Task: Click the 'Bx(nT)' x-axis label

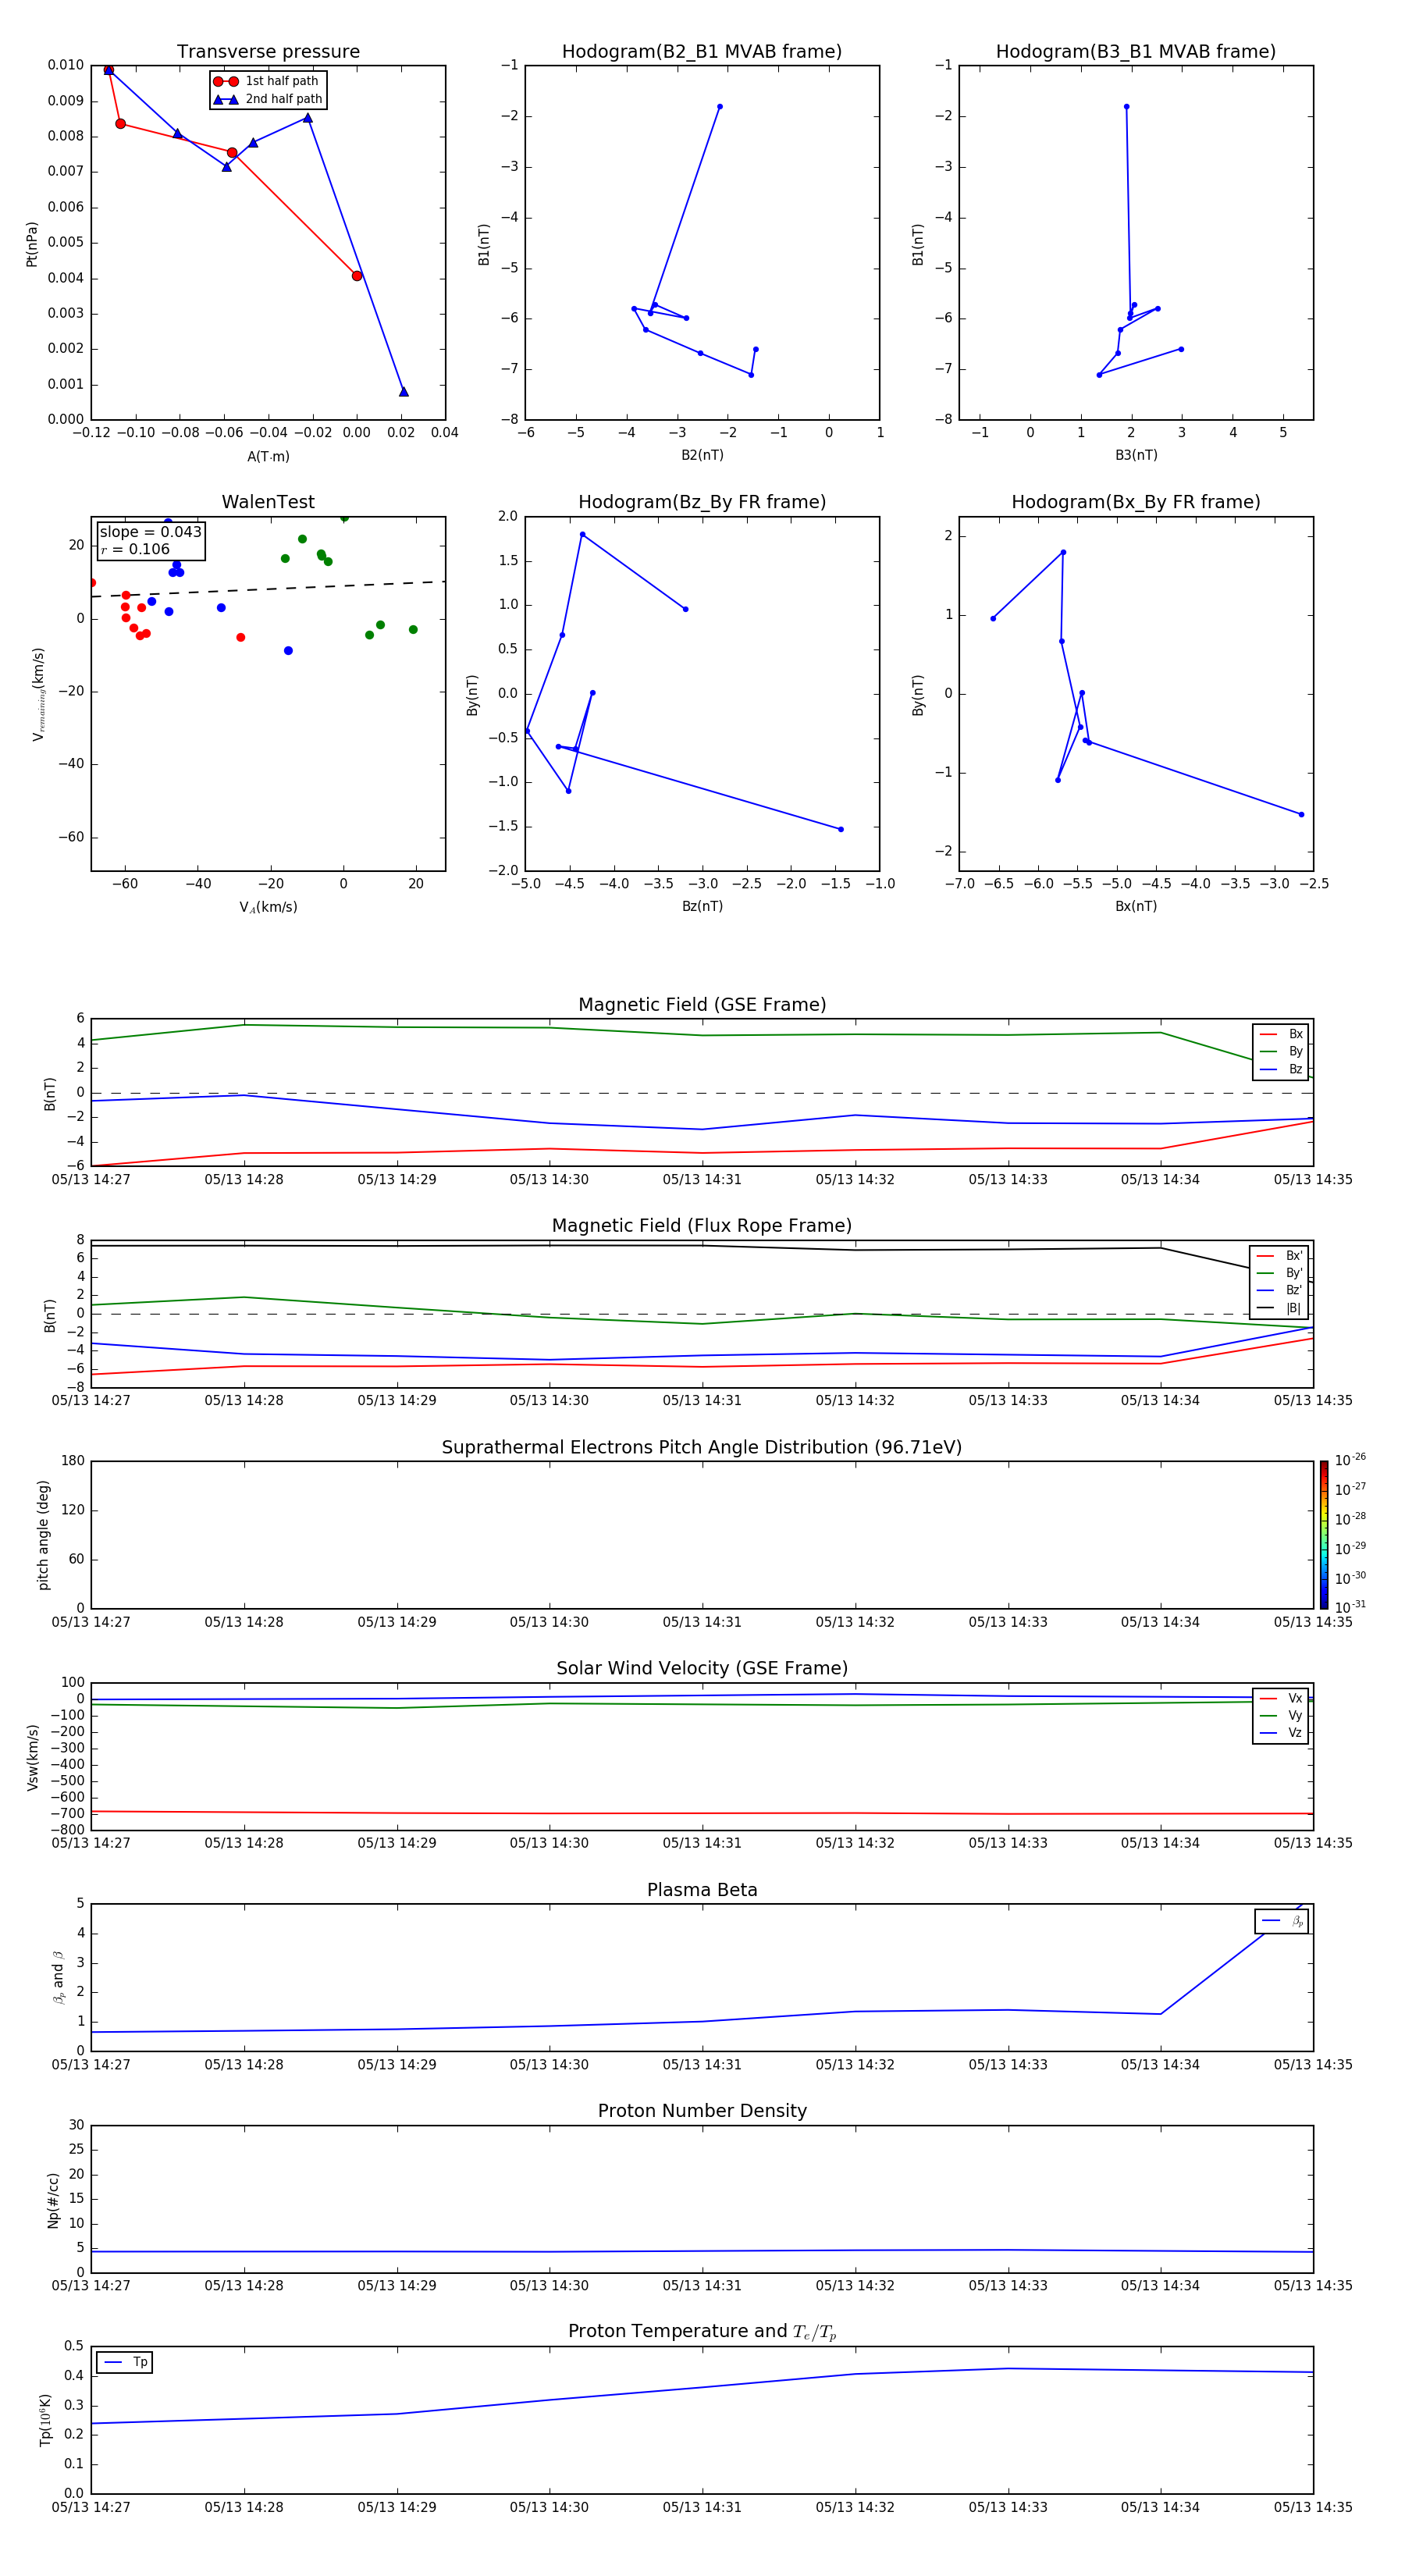Action: (x=1136, y=906)
